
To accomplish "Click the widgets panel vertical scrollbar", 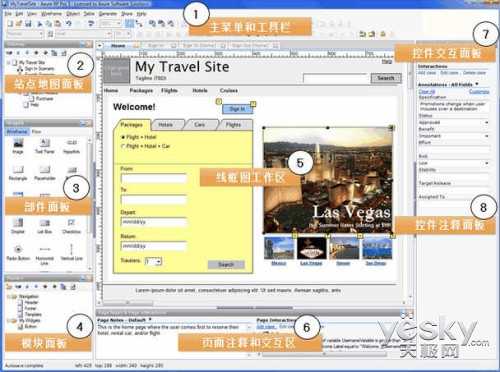I will [90, 203].
